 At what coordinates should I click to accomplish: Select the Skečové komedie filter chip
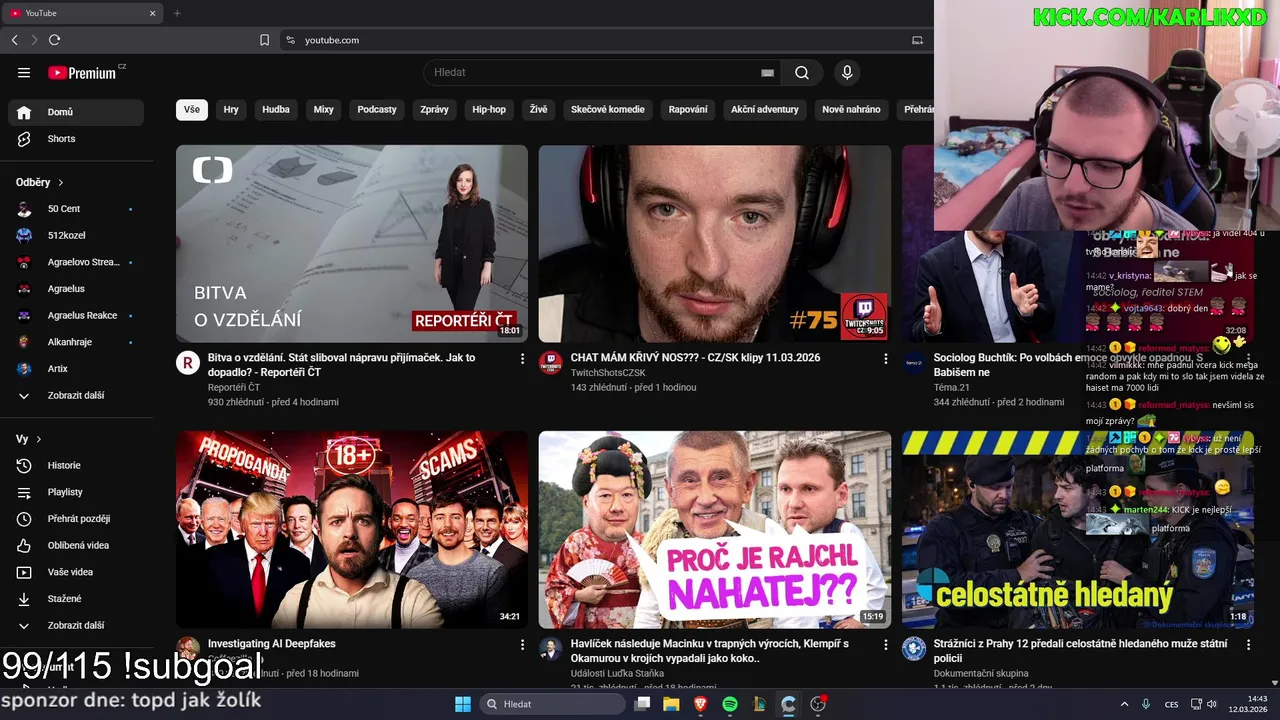608,110
